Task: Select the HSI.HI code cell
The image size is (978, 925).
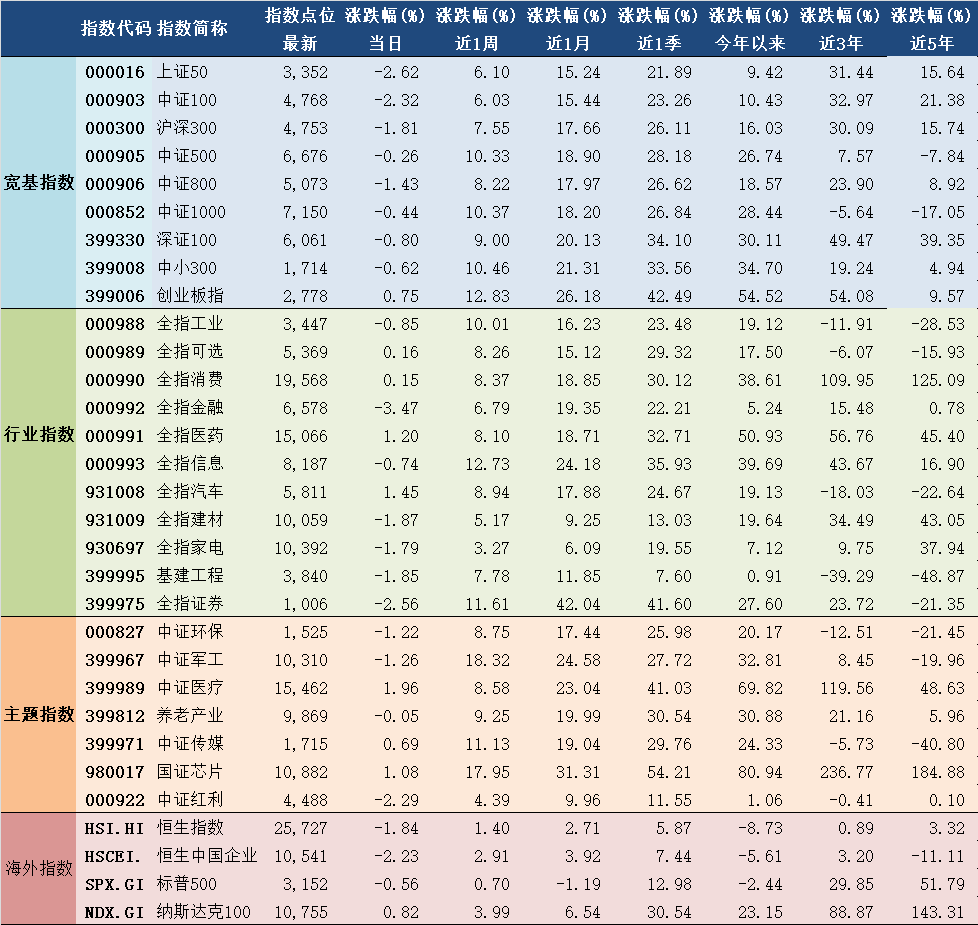Action: pyautogui.click(x=114, y=828)
